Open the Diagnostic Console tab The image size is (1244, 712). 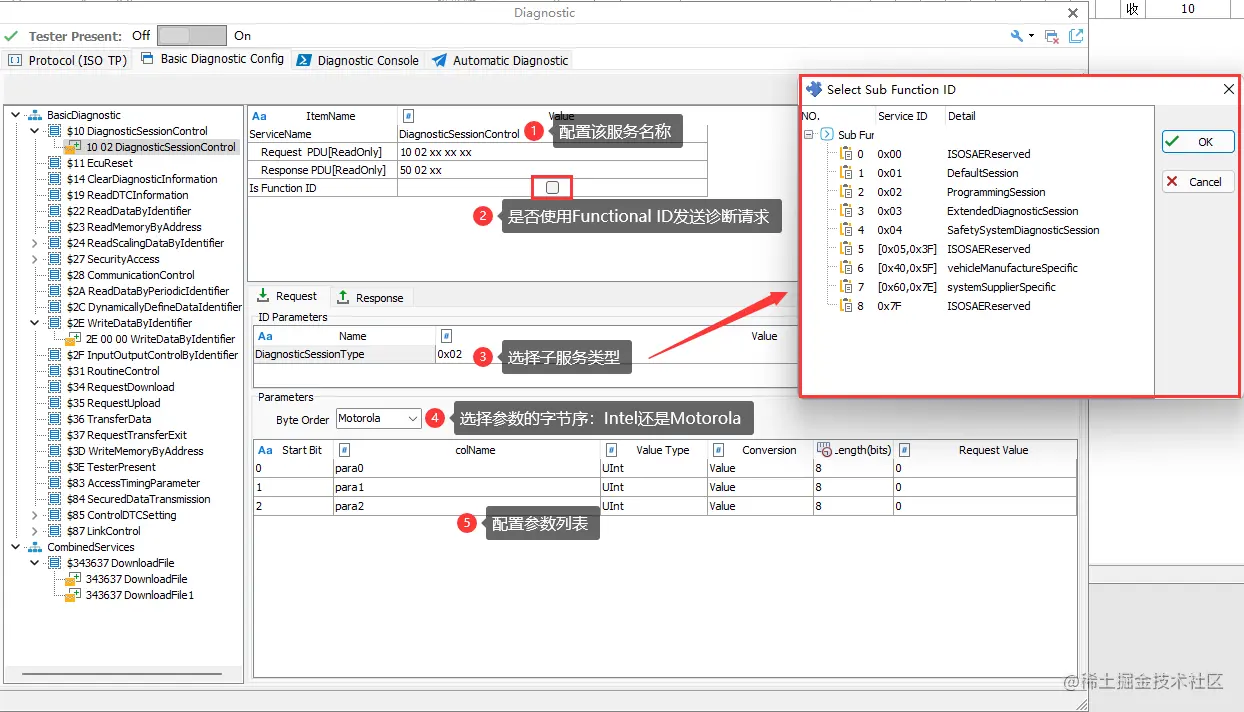tap(358, 60)
